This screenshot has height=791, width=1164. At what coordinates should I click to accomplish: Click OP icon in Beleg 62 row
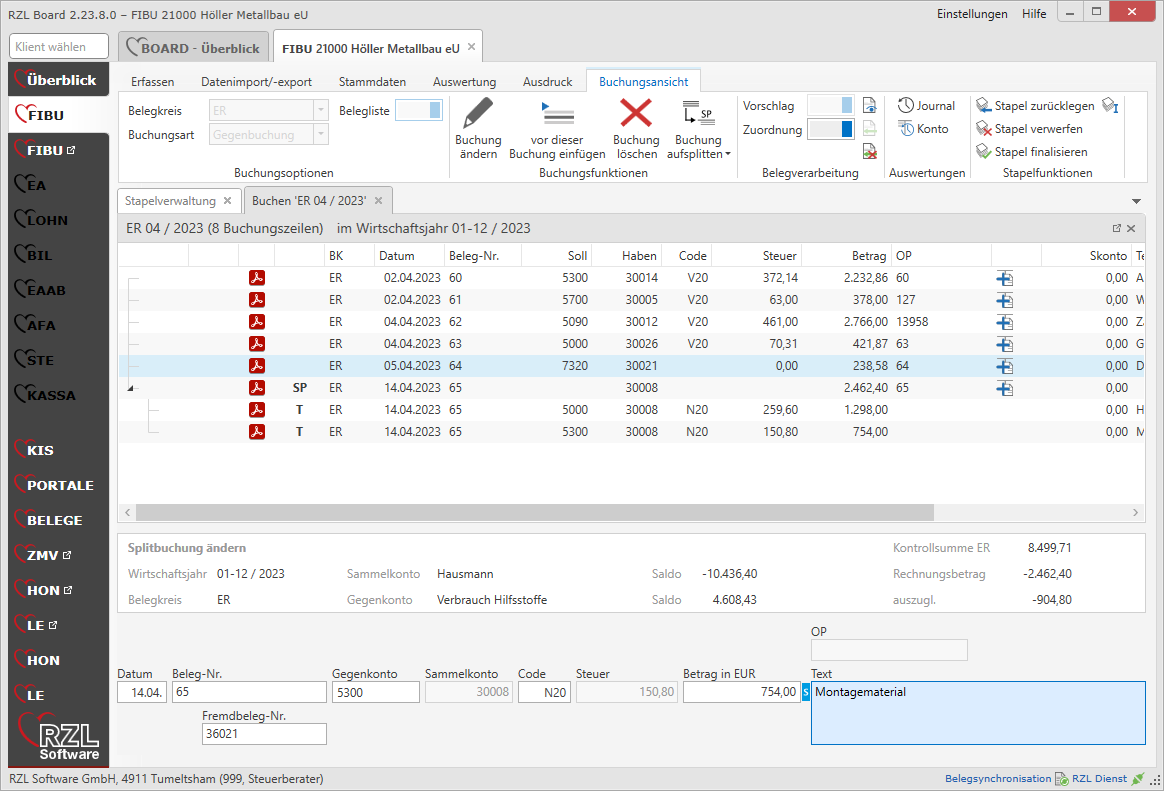pyautogui.click(x=1004, y=322)
